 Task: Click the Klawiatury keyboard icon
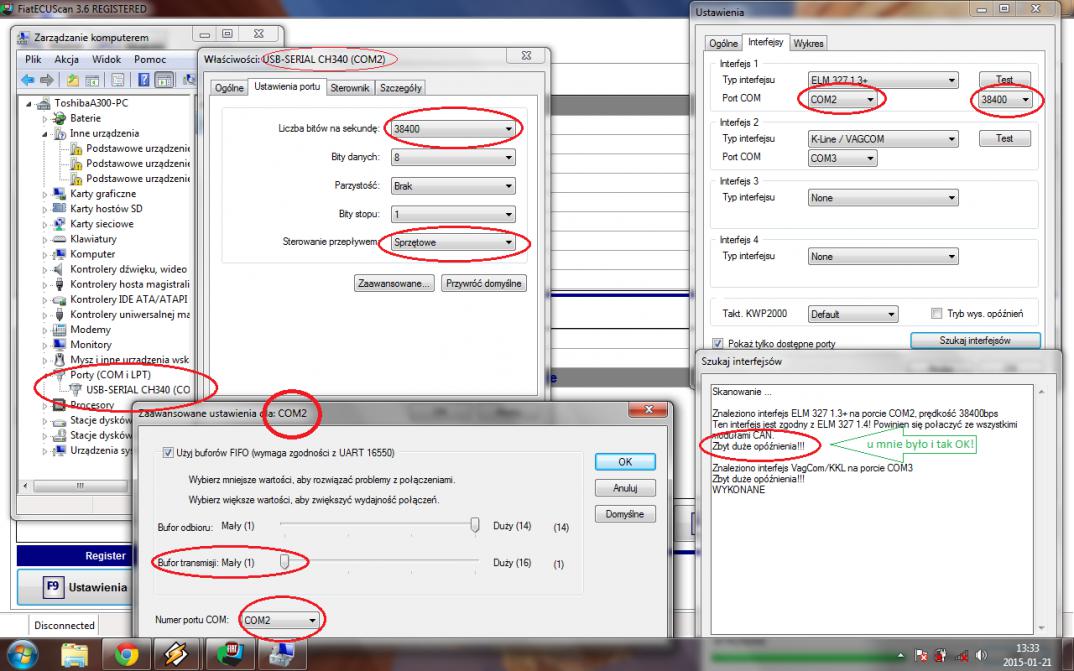pos(60,239)
